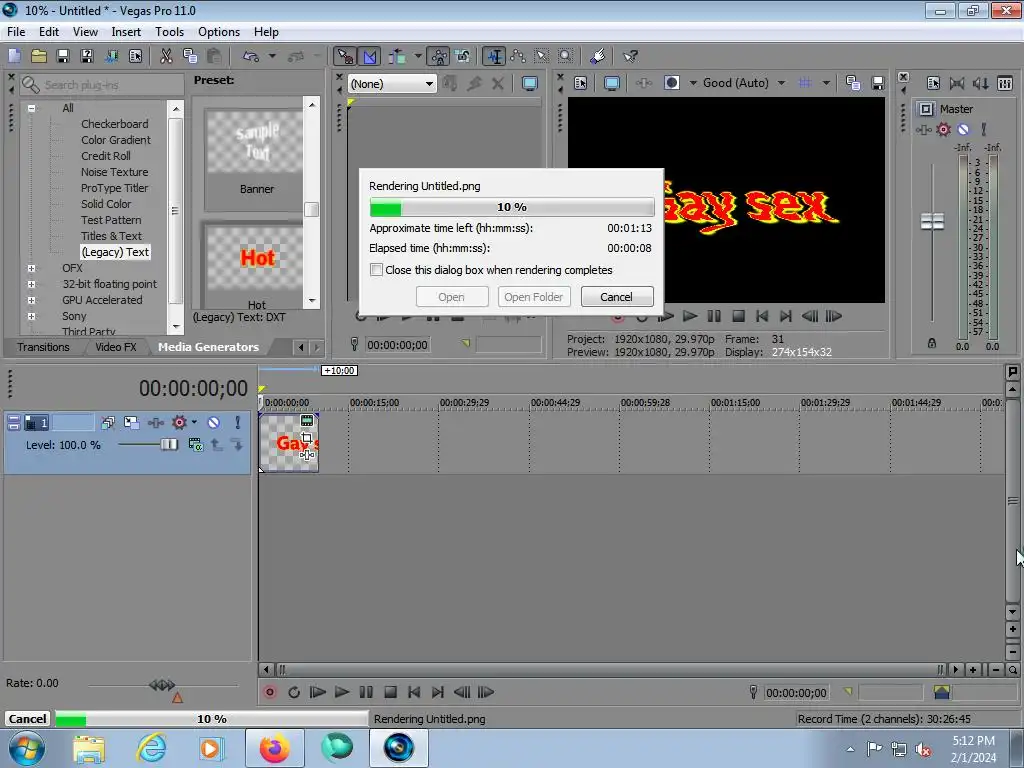1024x768 pixels.
Task: Solo the Master bus exclamation icon
Action: coord(984,129)
